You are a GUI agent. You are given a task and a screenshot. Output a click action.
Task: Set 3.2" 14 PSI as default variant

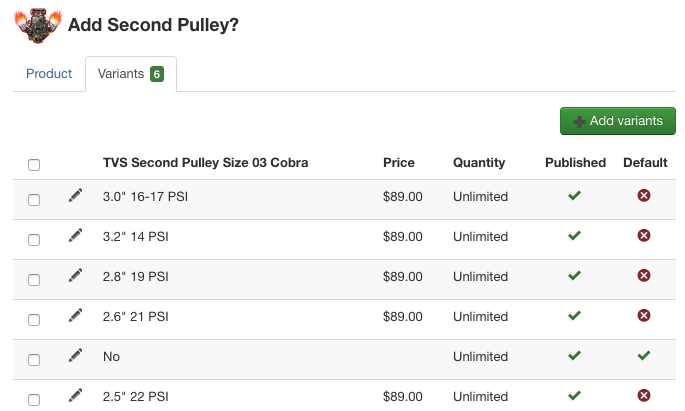[644, 236]
